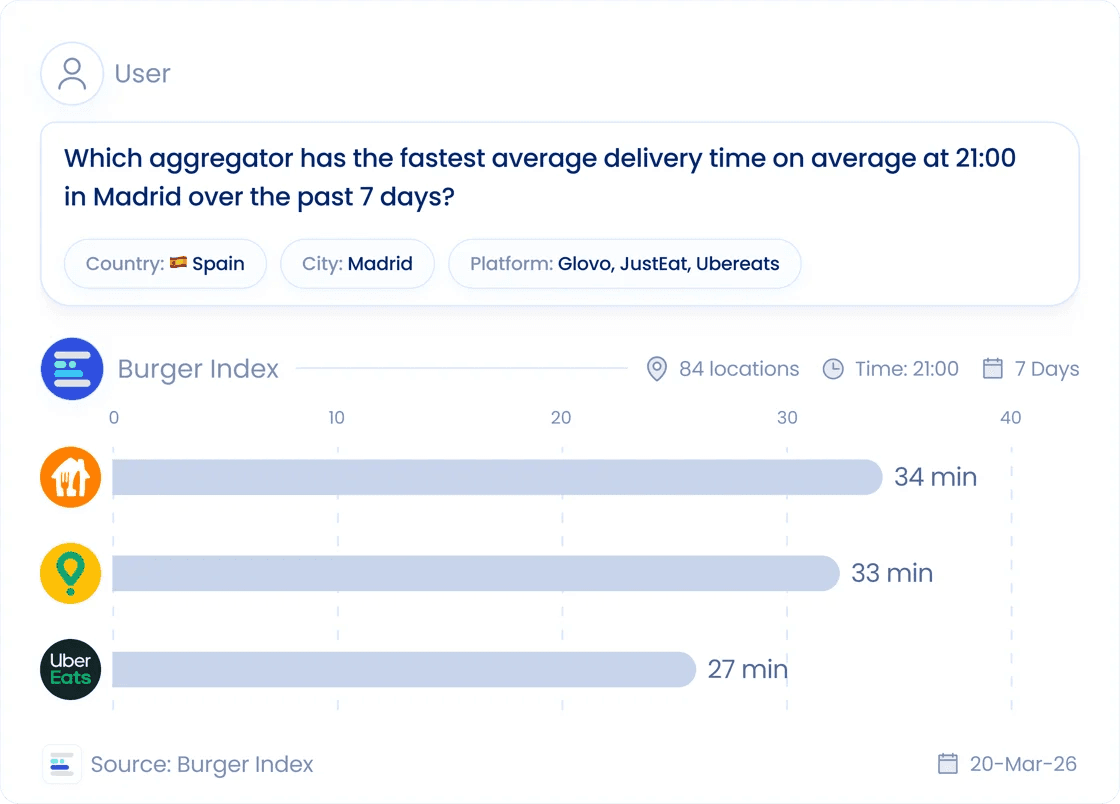Click the location pin icon near 84 locations
1120x804 pixels.
[656, 368]
